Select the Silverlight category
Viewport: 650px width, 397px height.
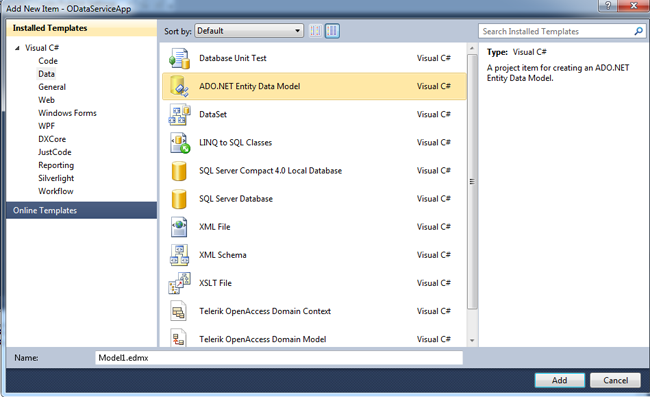tap(56, 178)
